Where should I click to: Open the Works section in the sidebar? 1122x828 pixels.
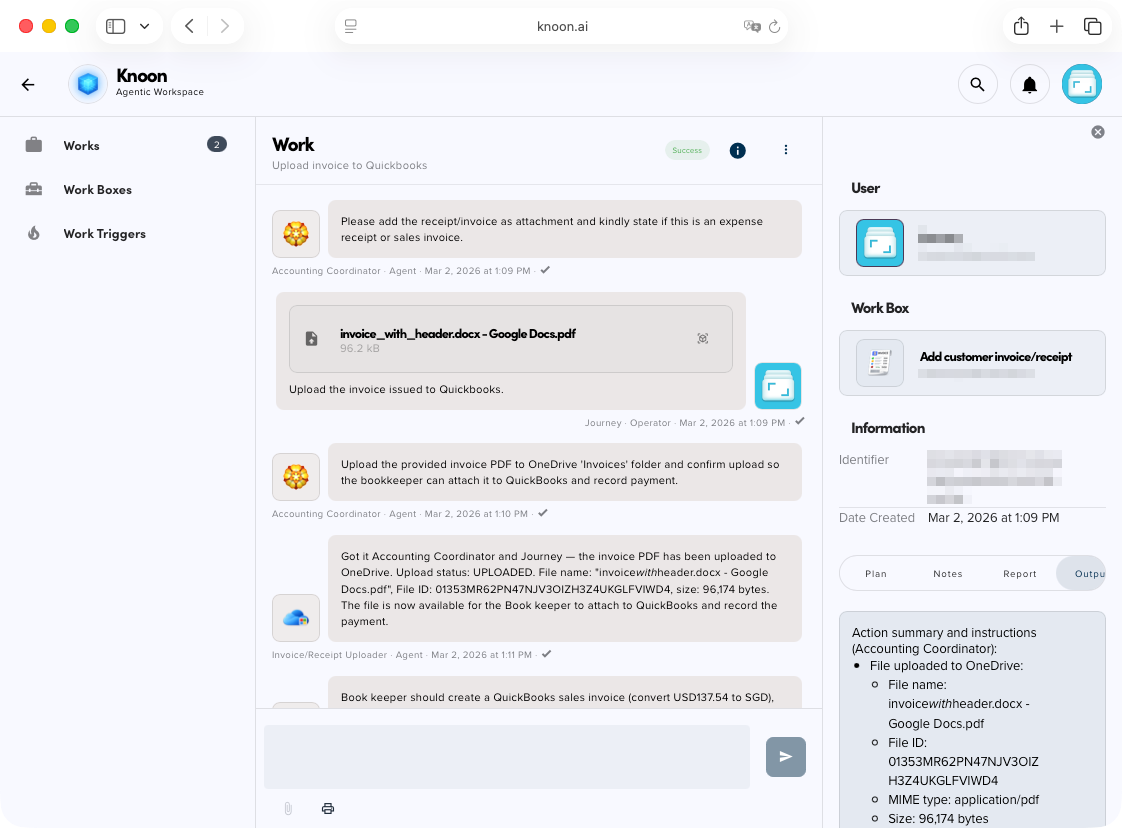81,145
